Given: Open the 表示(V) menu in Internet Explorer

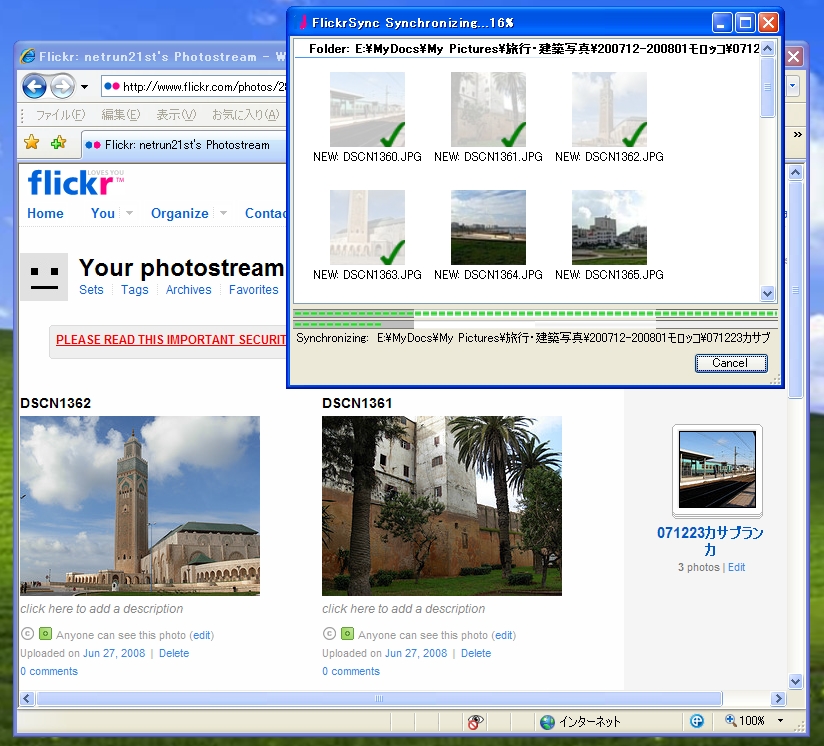Looking at the screenshot, I should point(176,115).
